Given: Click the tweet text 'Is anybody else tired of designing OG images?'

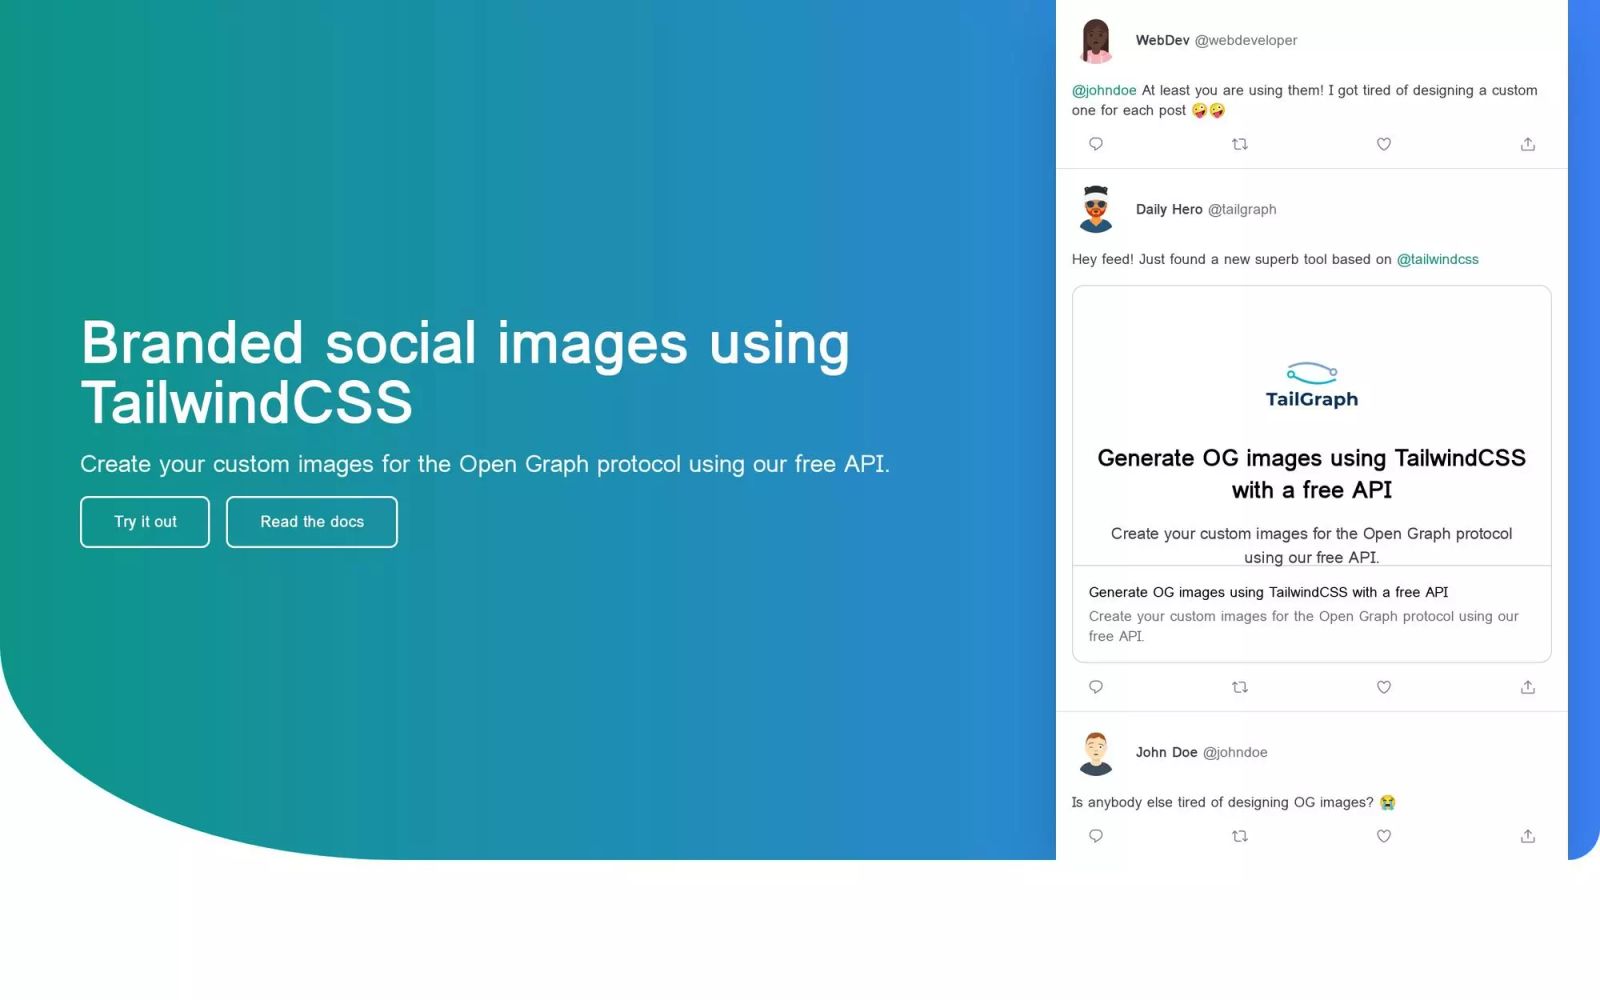Looking at the screenshot, I should pos(1222,802).
